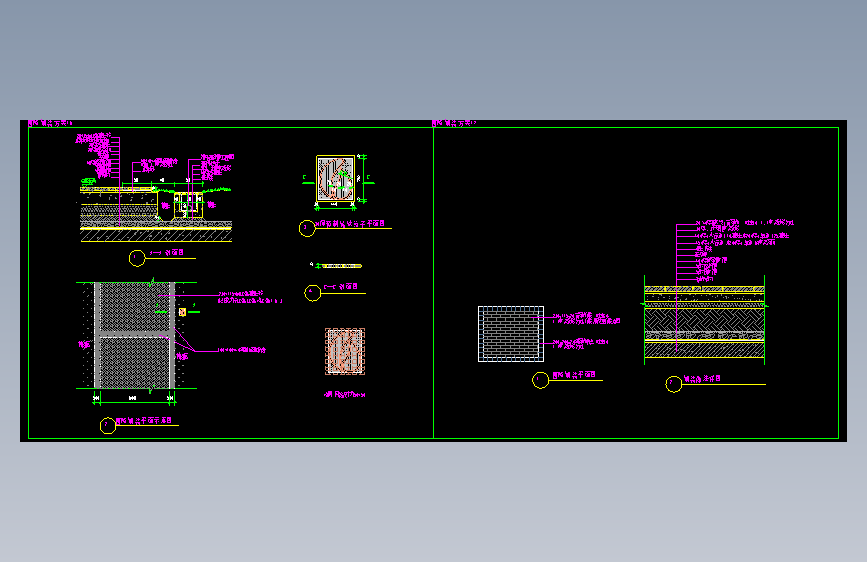Select the white-bordered brick paving plan
Image resolution: width=867 pixels, height=562 pixels.
pyautogui.click(x=511, y=334)
